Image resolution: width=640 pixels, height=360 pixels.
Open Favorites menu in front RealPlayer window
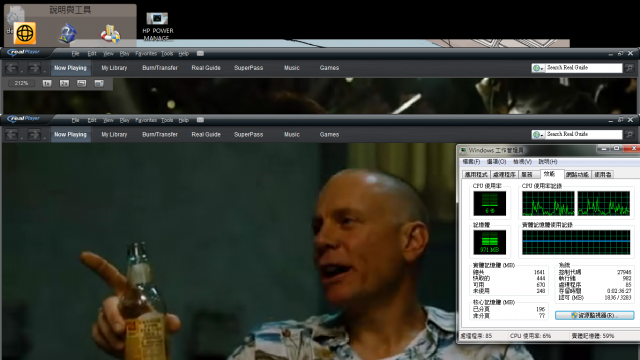pyautogui.click(x=146, y=120)
